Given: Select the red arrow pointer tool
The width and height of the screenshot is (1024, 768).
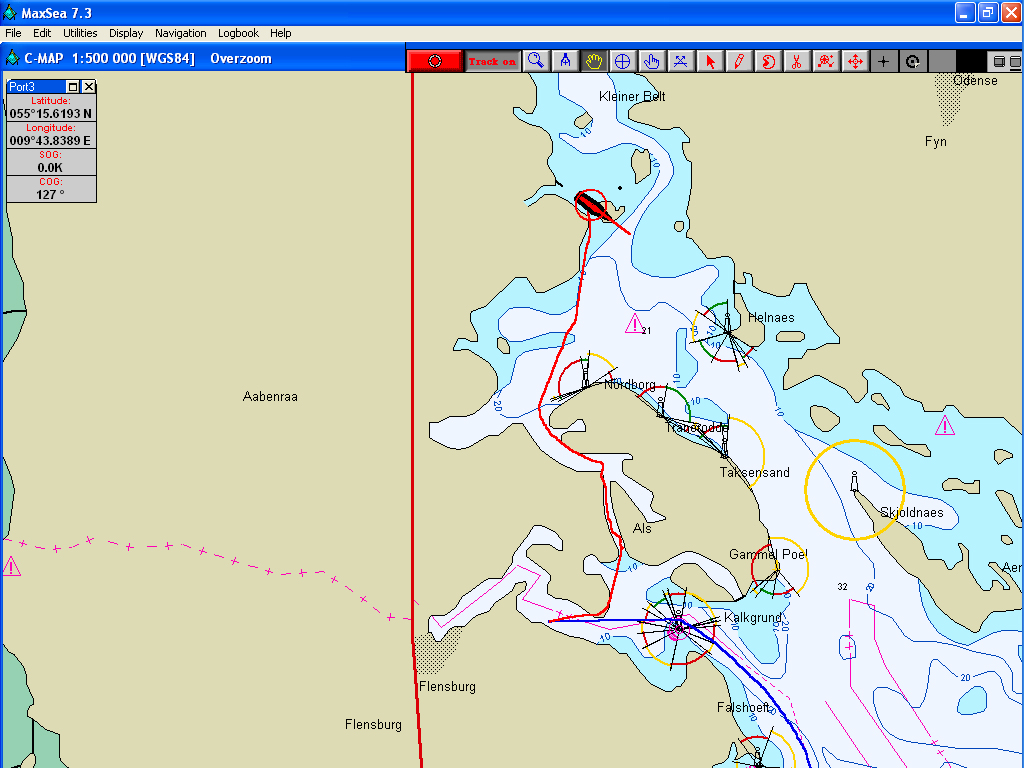Looking at the screenshot, I should [710, 61].
